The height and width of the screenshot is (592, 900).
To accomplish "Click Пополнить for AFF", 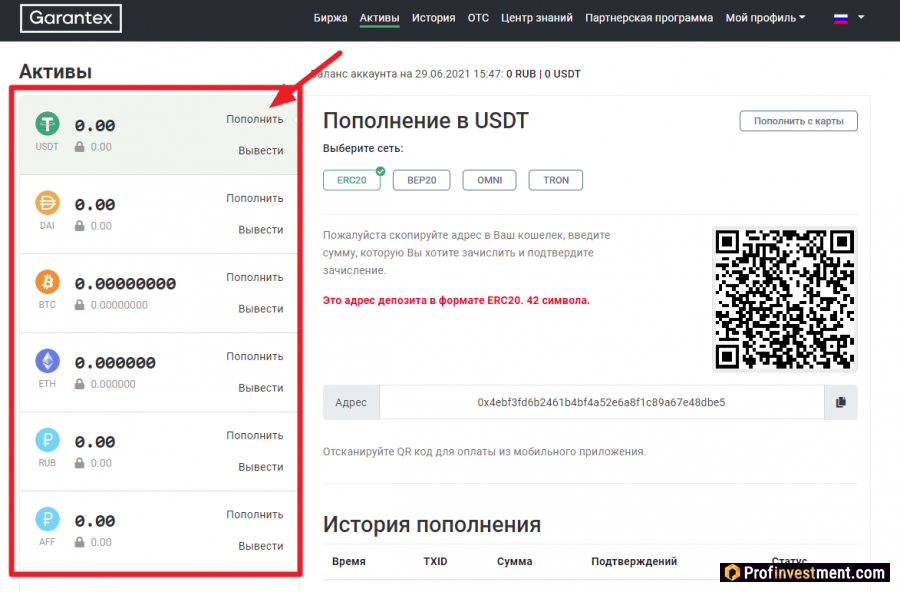I will 255,514.
